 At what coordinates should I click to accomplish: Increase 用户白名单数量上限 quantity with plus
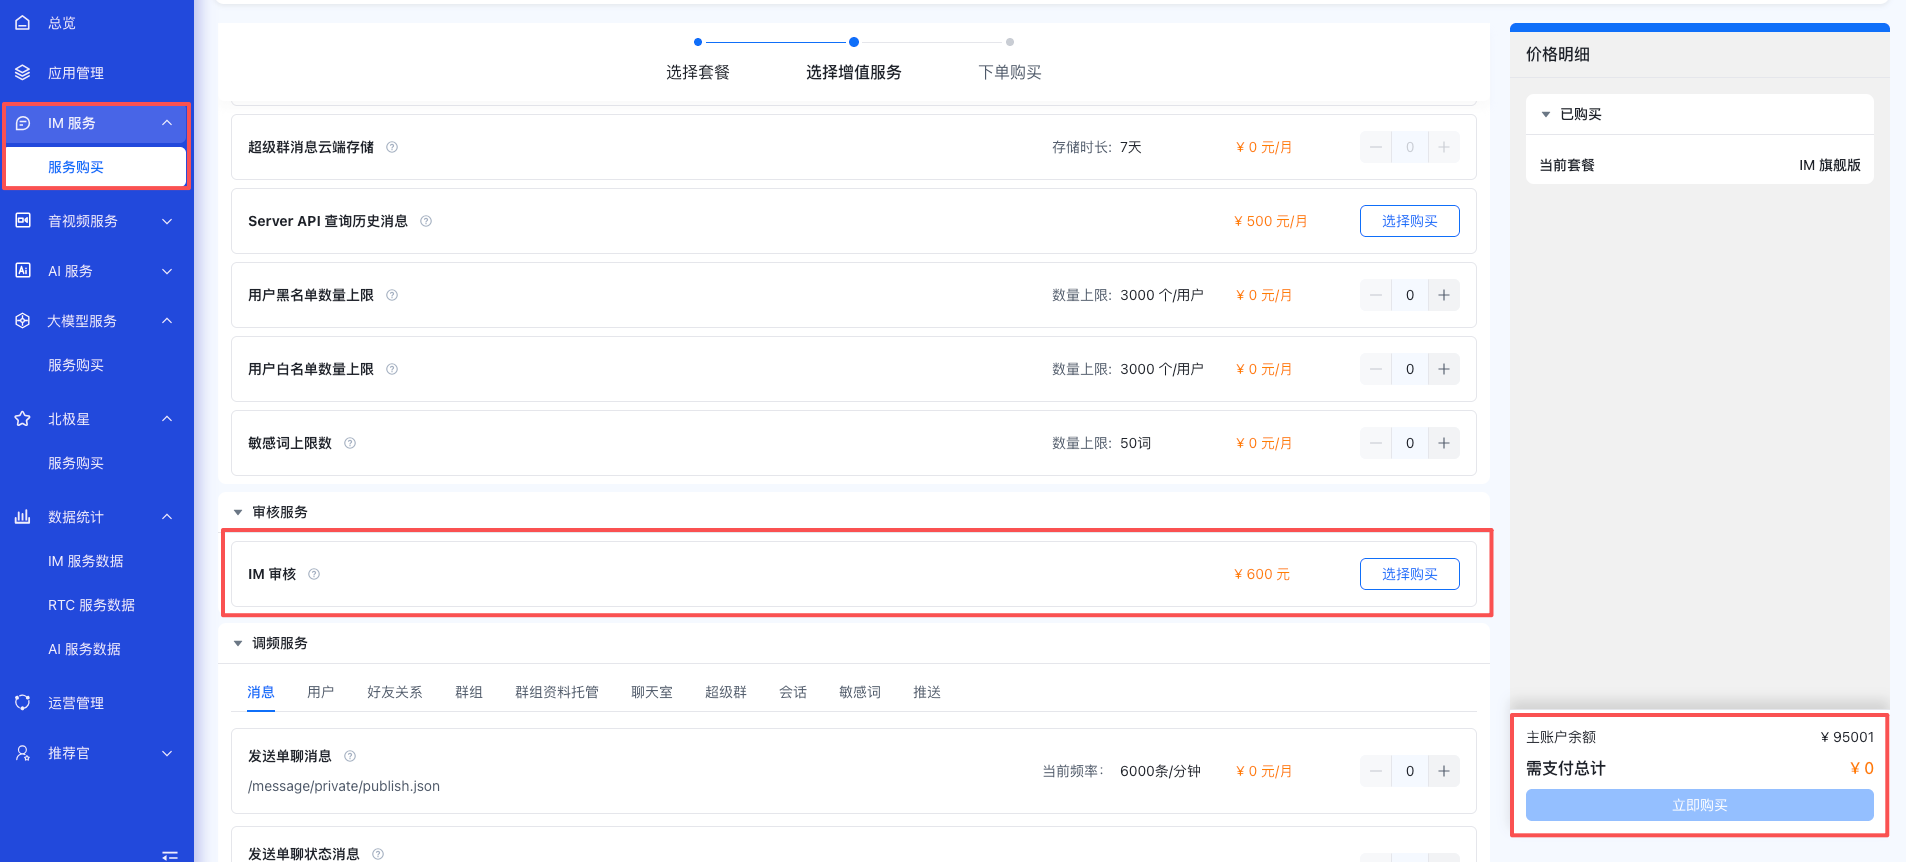(x=1444, y=369)
